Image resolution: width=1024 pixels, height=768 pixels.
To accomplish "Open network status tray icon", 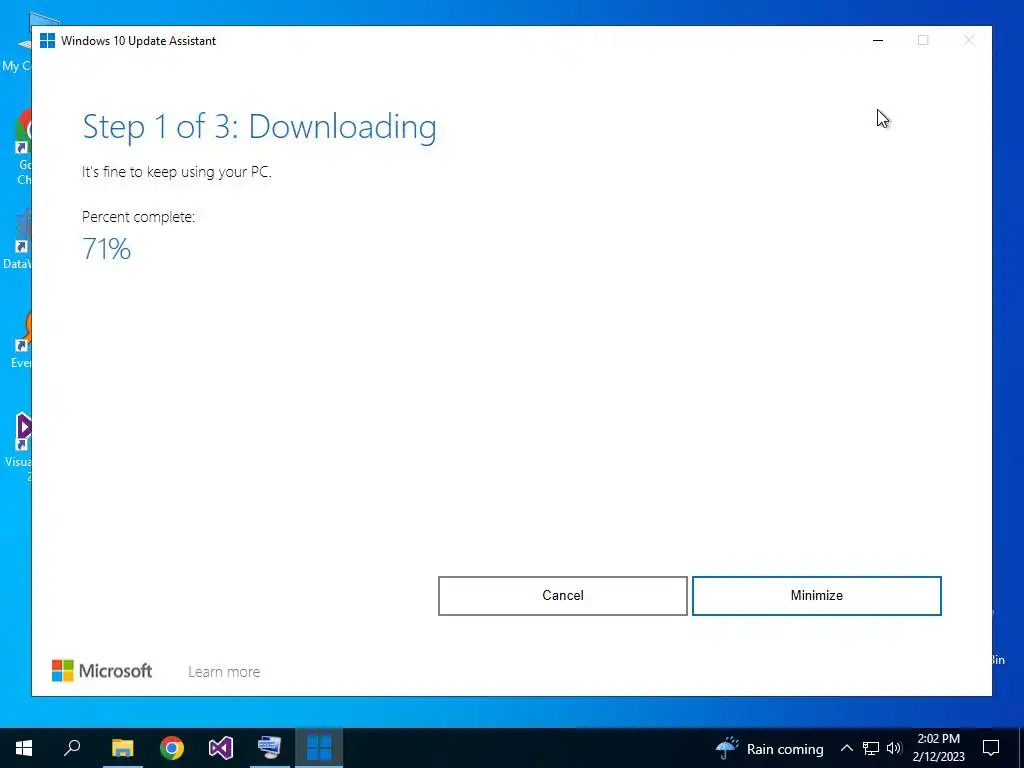I will 871,748.
